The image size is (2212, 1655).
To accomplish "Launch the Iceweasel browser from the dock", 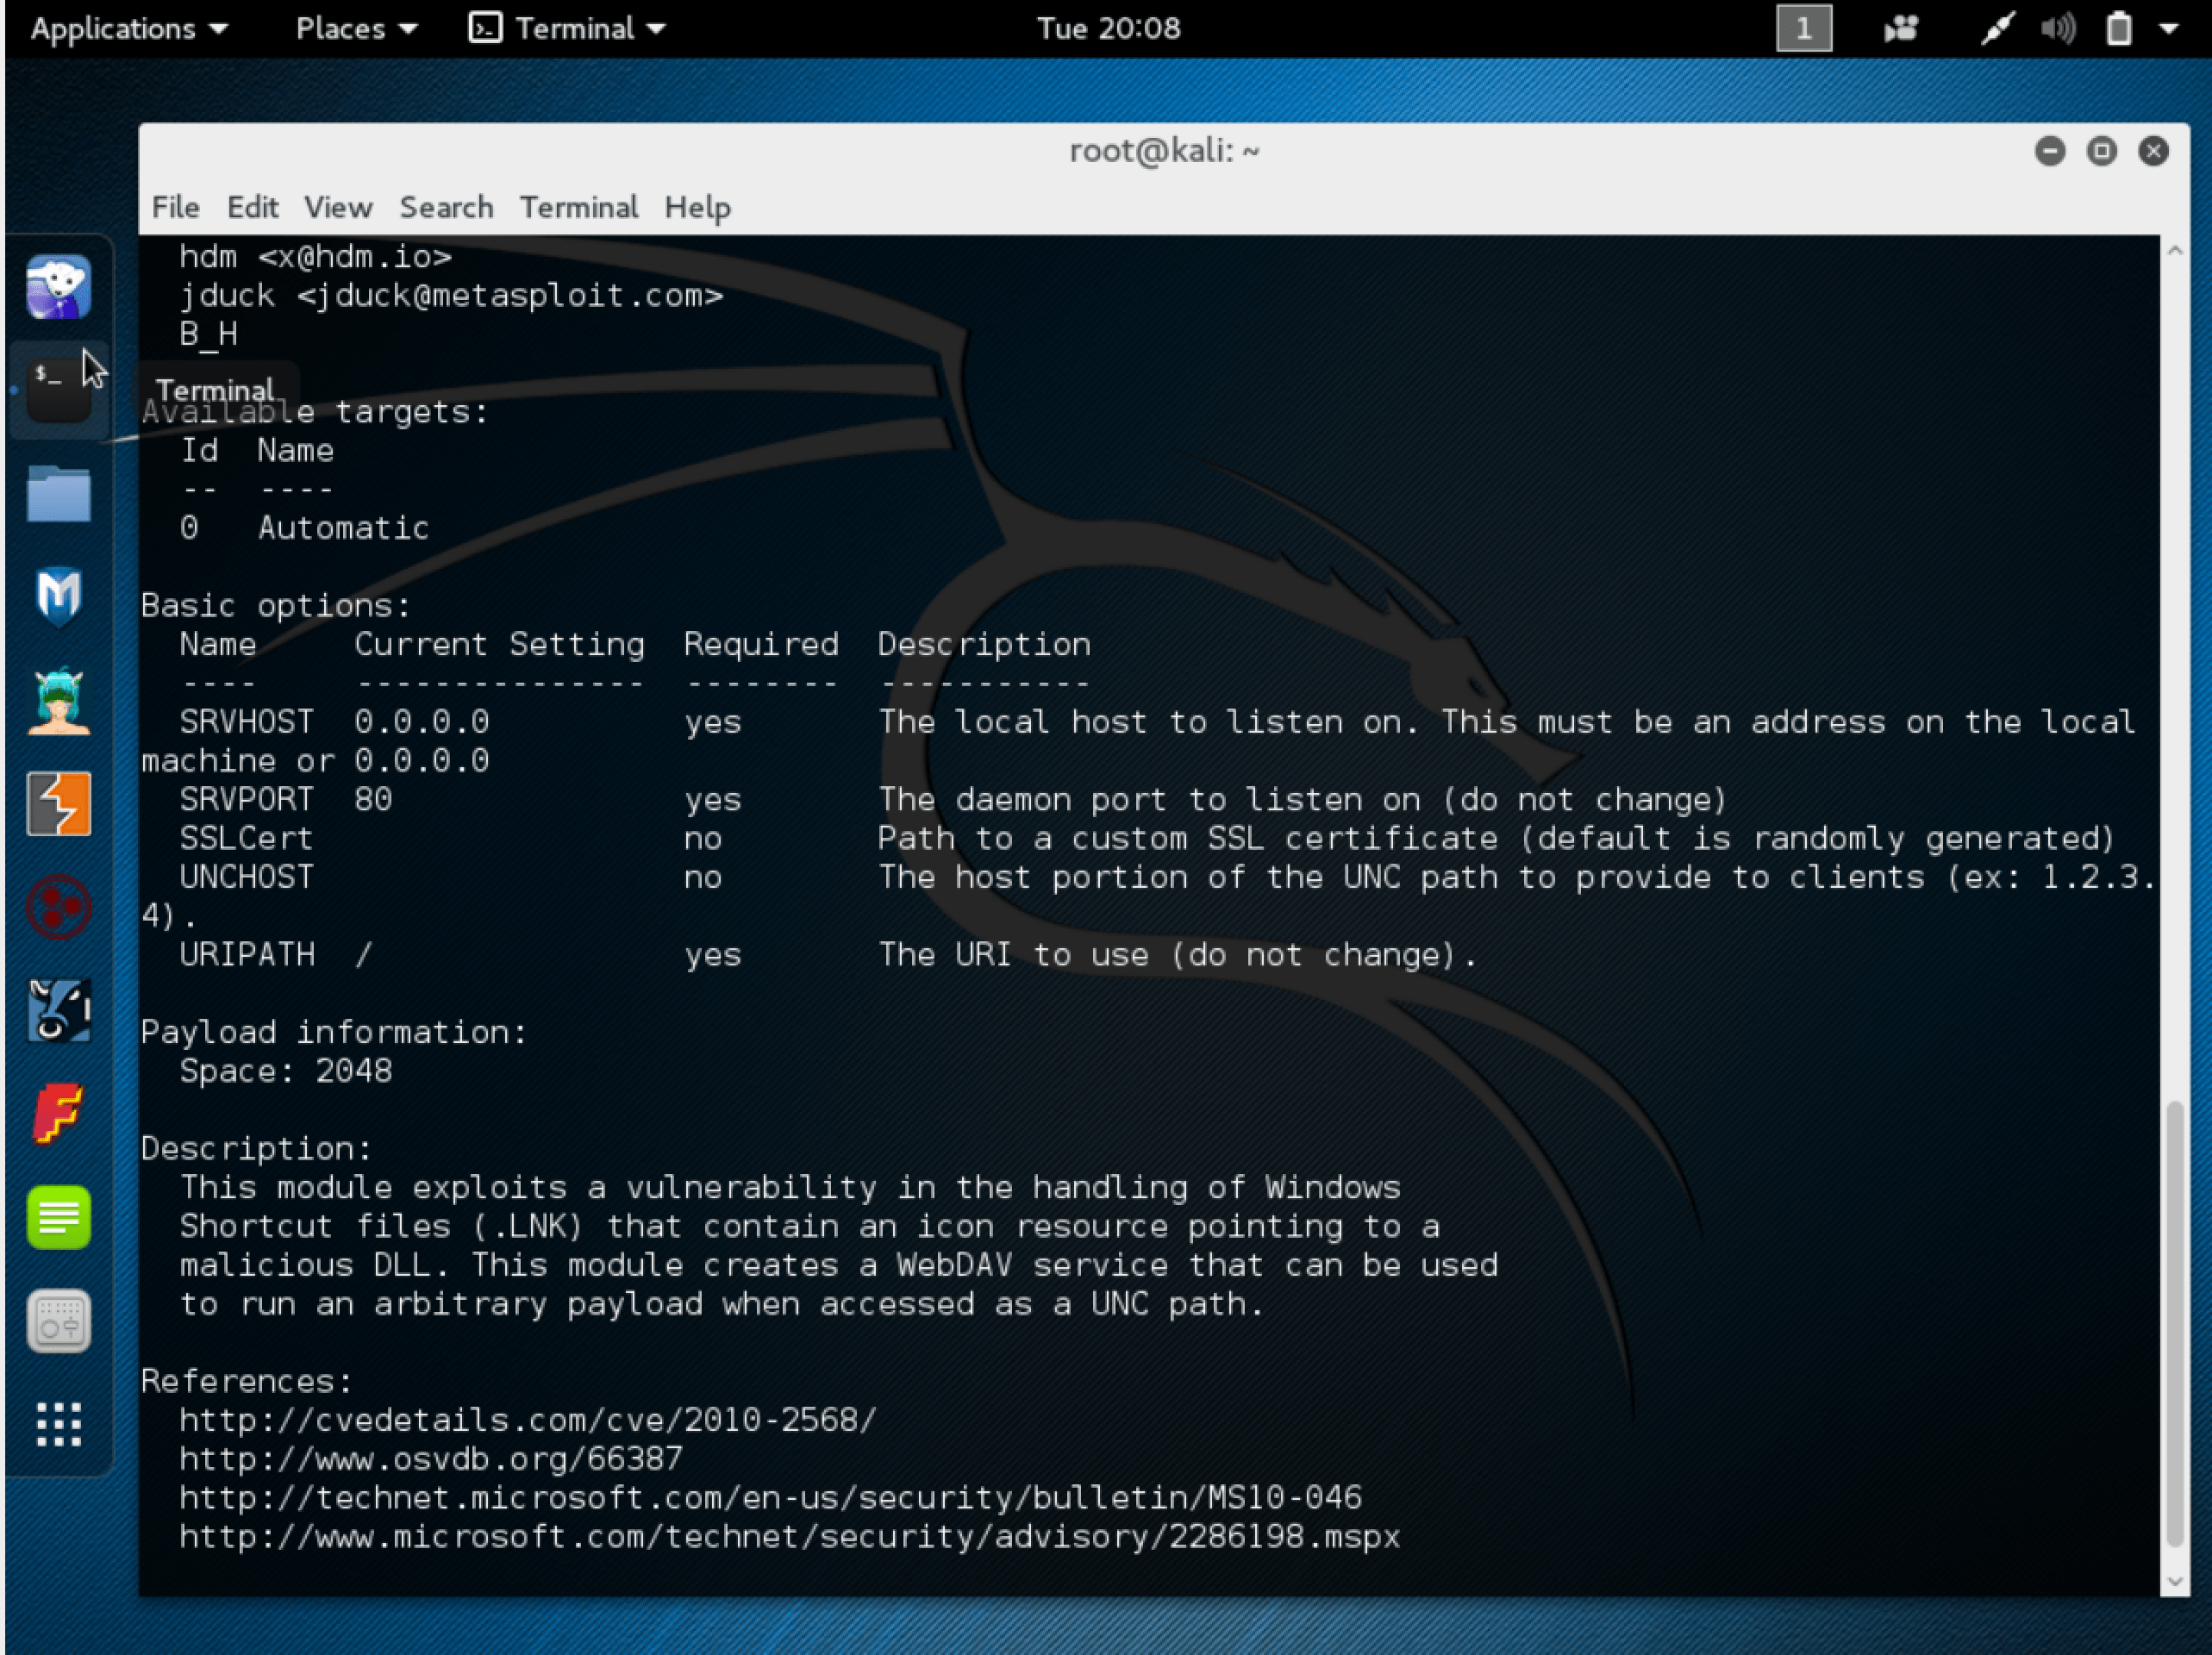I will pyautogui.click(x=58, y=287).
